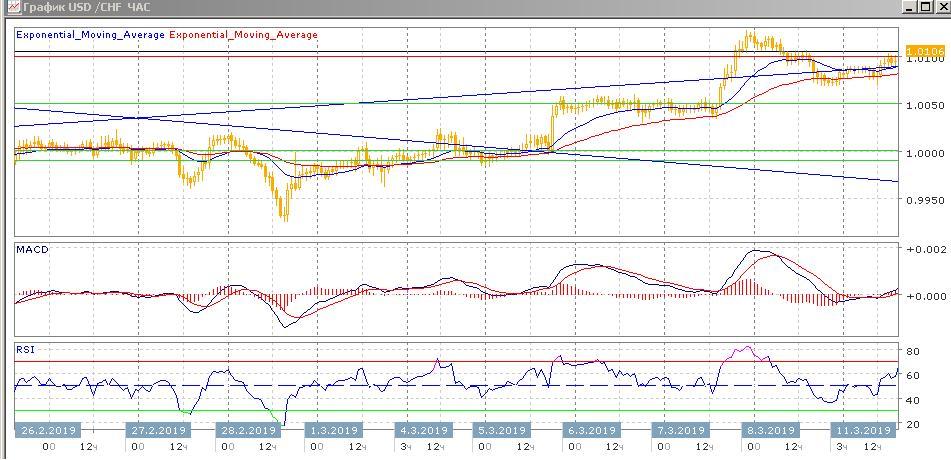Maximize the USD/CHF chart window
The width and height of the screenshot is (951, 460).
pyautogui.click(x=924, y=7)
